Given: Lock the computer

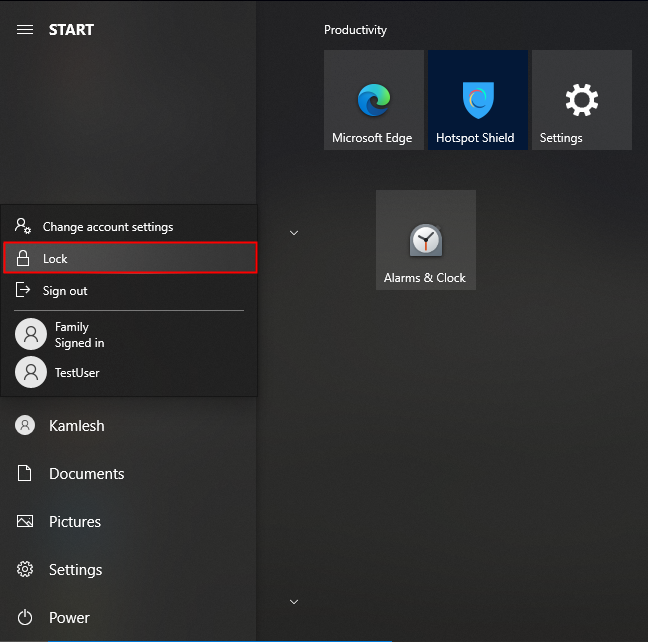Looking at the screenshot, I should [x=130, y=258].
